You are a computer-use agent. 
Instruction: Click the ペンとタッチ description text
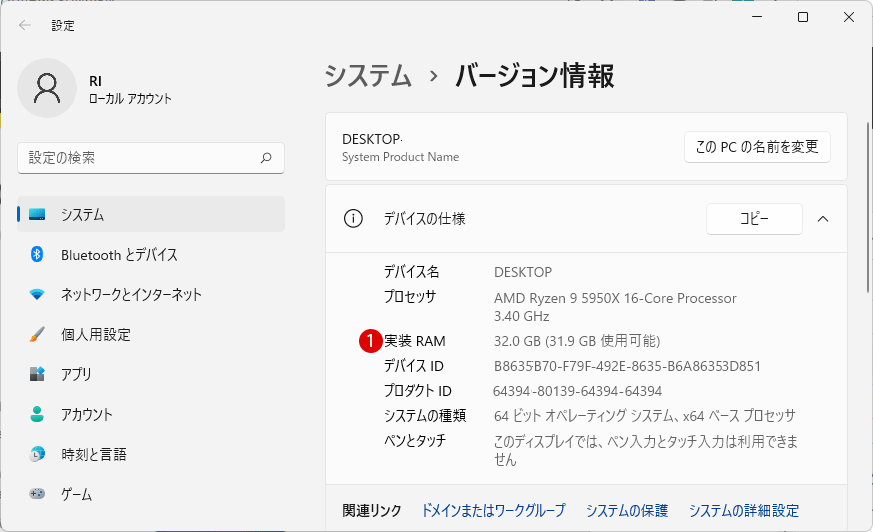click(x=646, y=450)
